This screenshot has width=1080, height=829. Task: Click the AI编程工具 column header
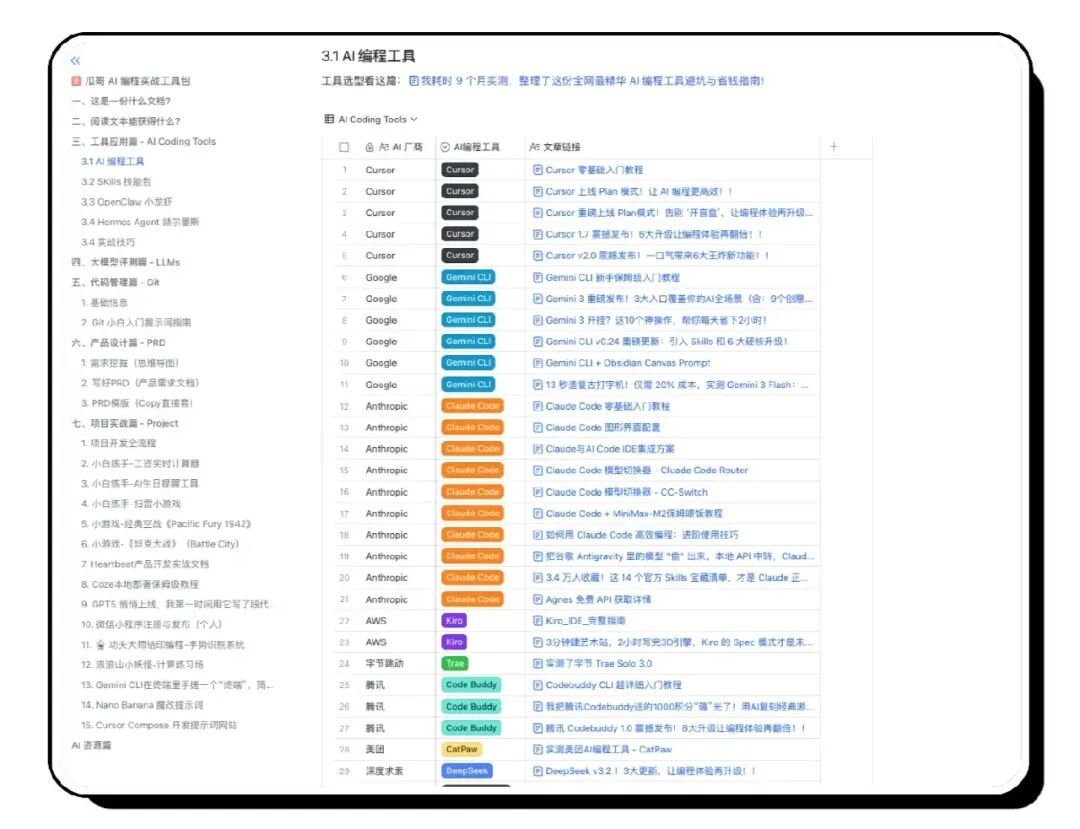point(470,147)
